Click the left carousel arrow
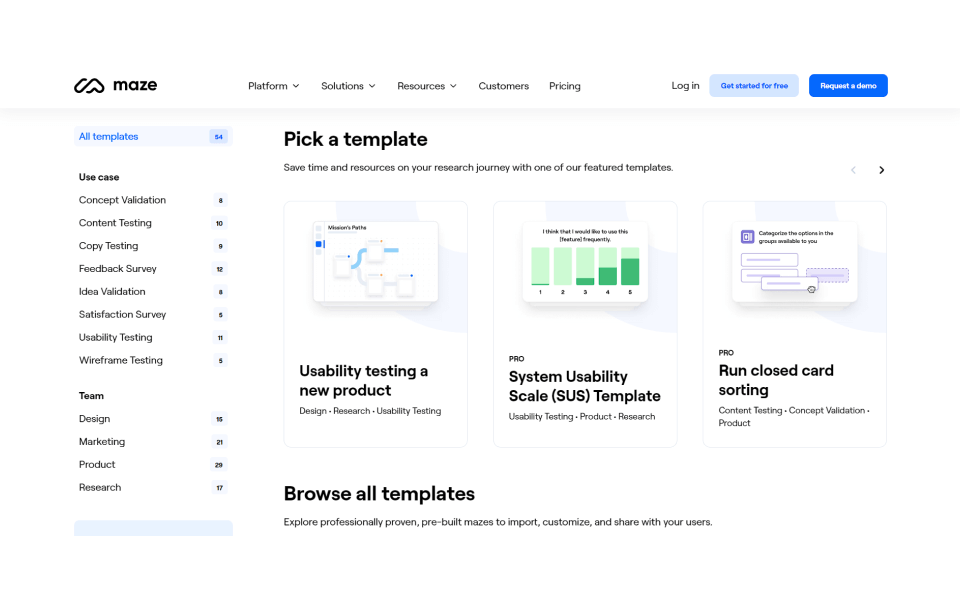This screenshot has width=960, height=600. click(853, 170)
